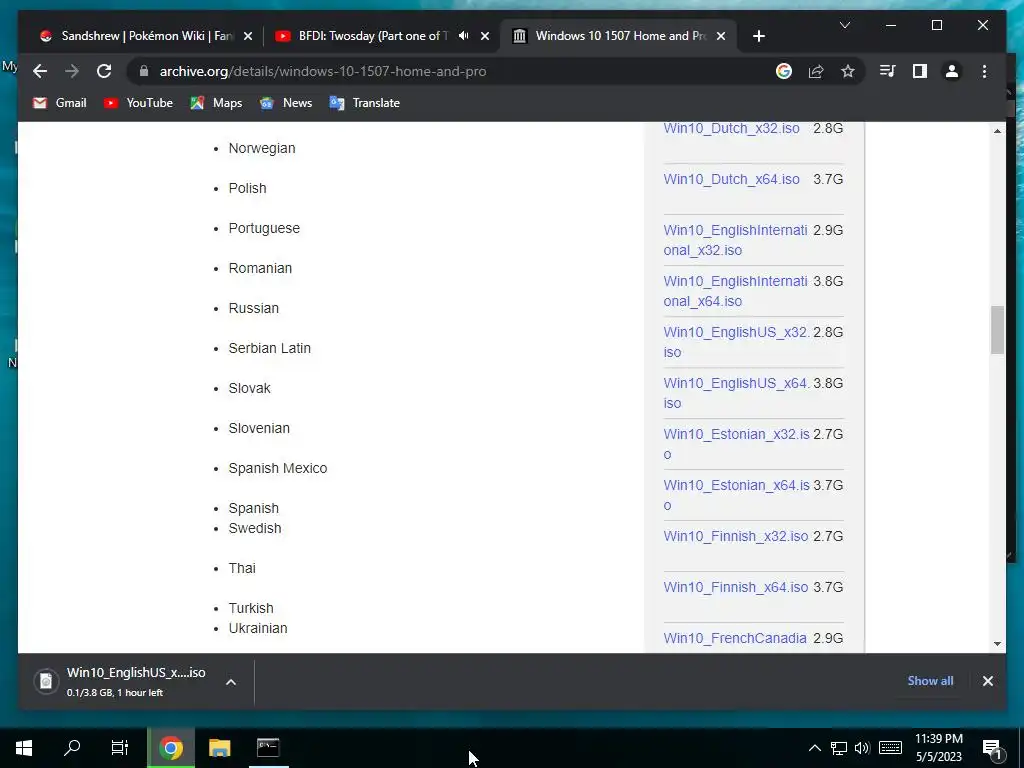Image resolution: width=1024 pixels, height=768 pixels.
Task: Open Windows Start menu
Action: click(24, 748)
